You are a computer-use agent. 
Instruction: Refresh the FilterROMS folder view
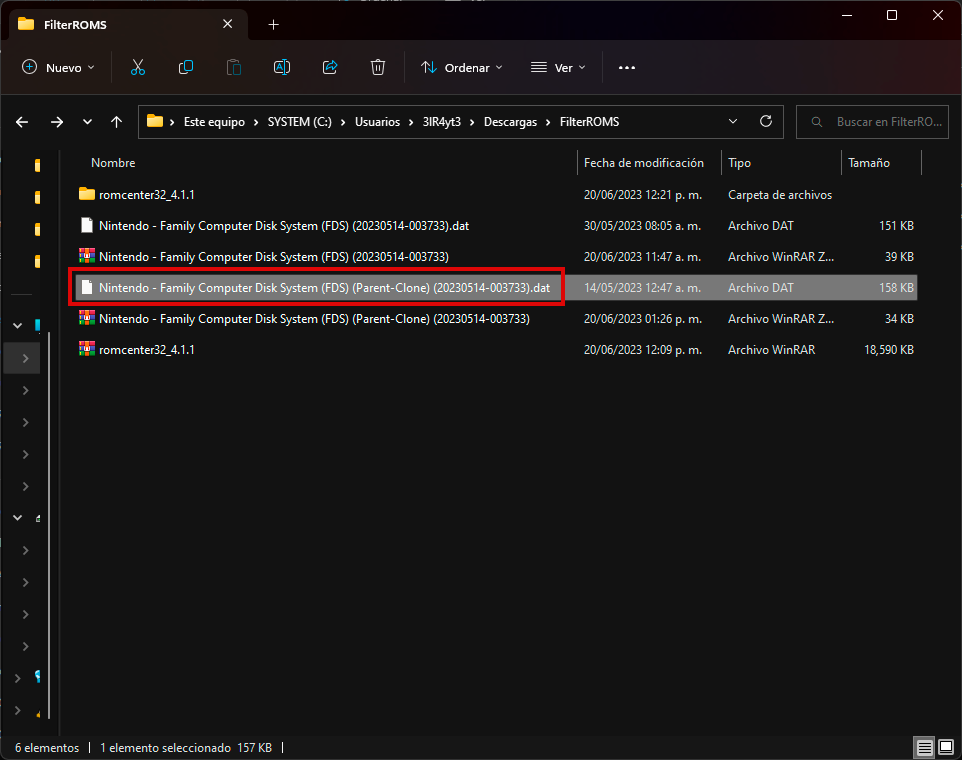point(766,121)
